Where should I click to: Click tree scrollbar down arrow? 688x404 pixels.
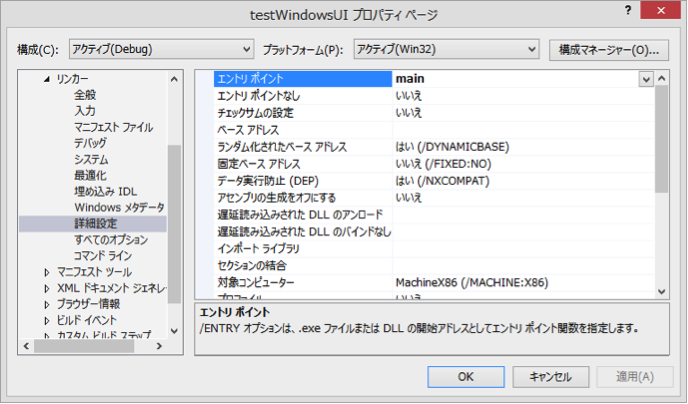coord(174,331)
